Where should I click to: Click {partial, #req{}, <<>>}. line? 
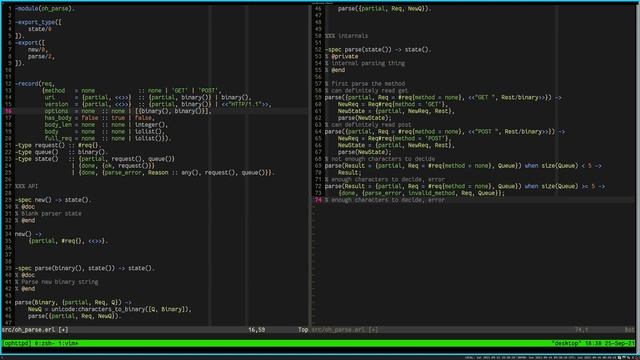(x=68, y=241)
